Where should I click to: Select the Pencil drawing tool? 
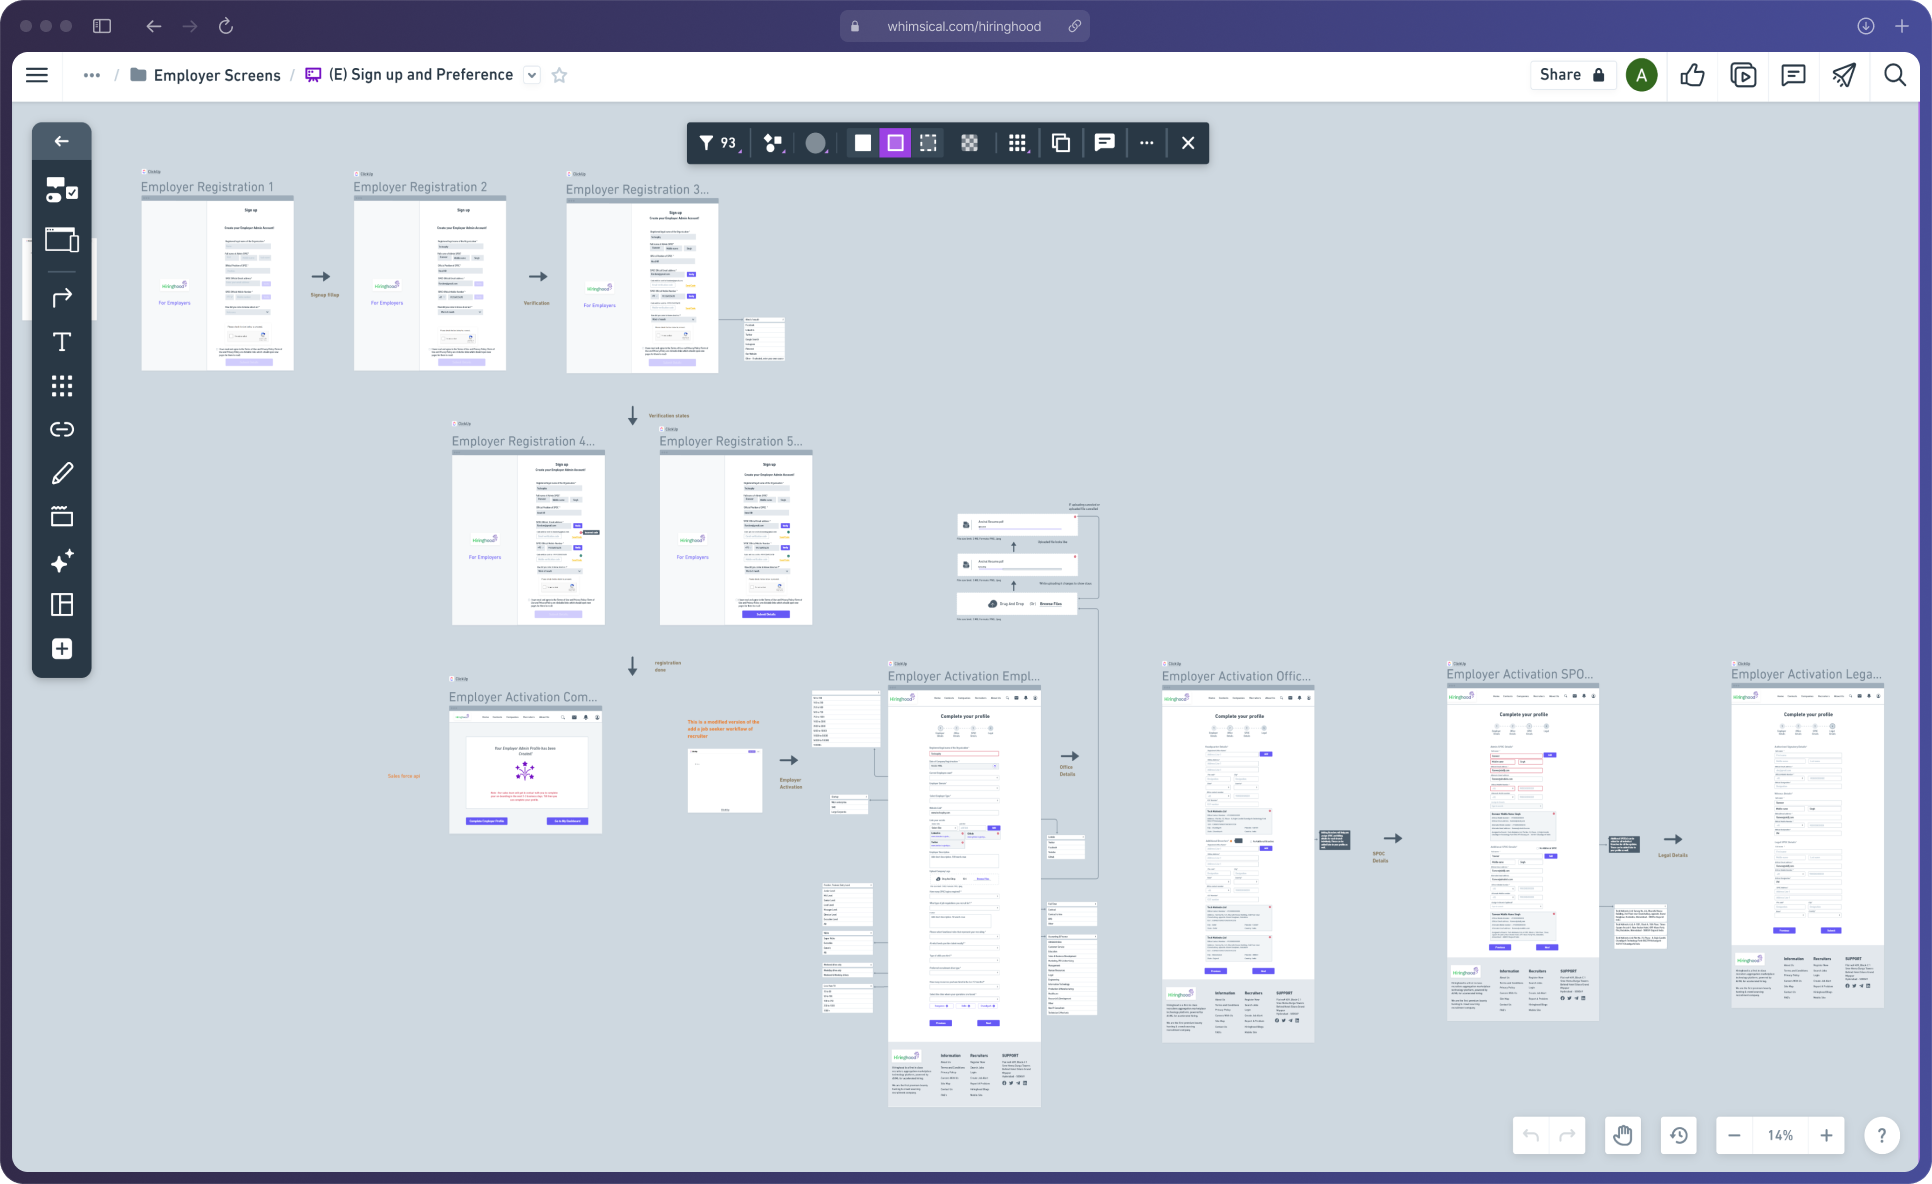pos(61,472)
